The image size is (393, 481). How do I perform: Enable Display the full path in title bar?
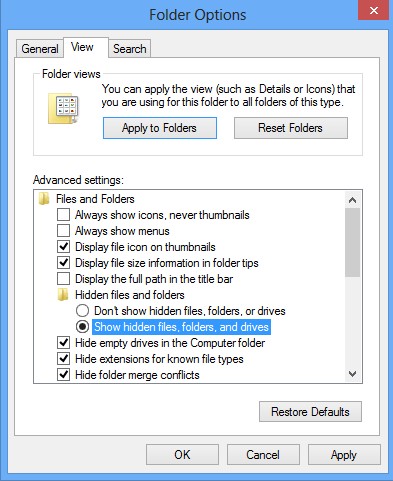coord(63,279)
